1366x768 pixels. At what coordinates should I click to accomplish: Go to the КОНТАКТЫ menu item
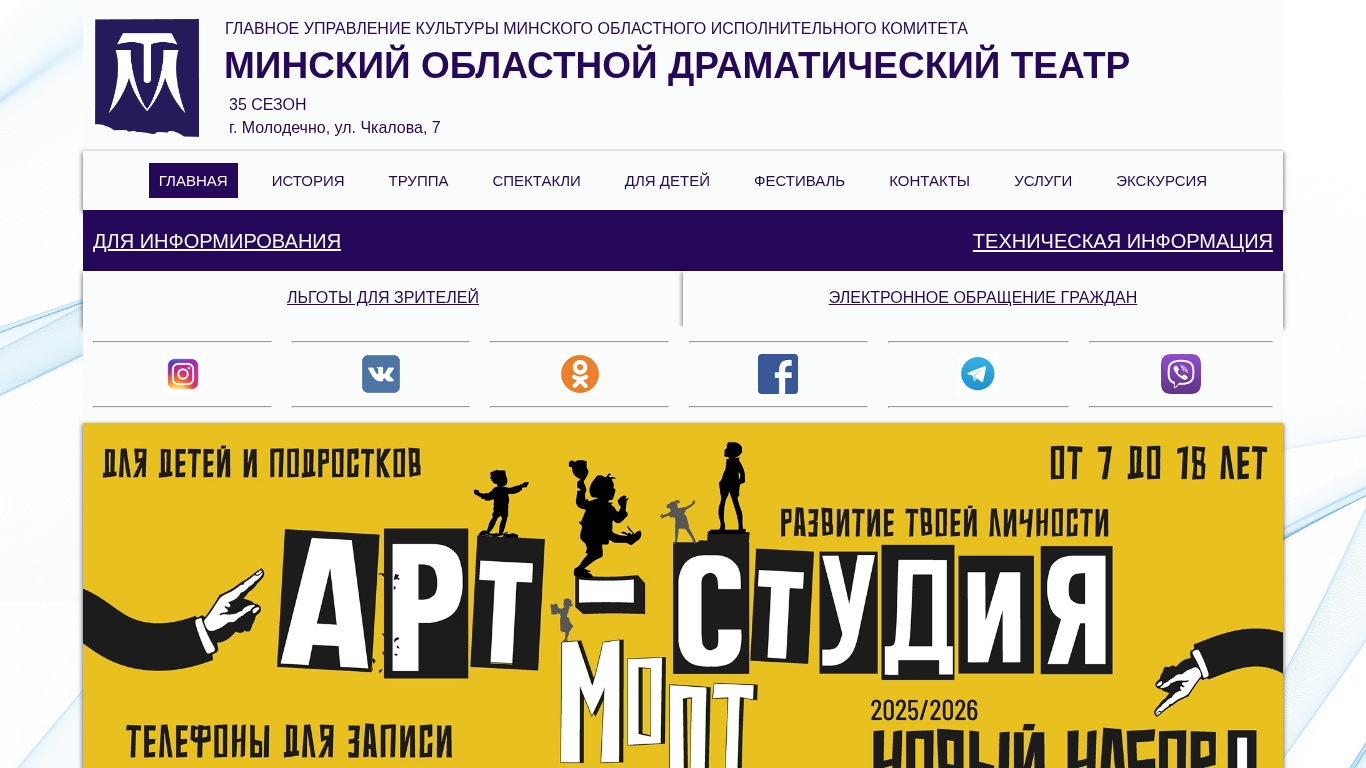[x=929, y=181]
